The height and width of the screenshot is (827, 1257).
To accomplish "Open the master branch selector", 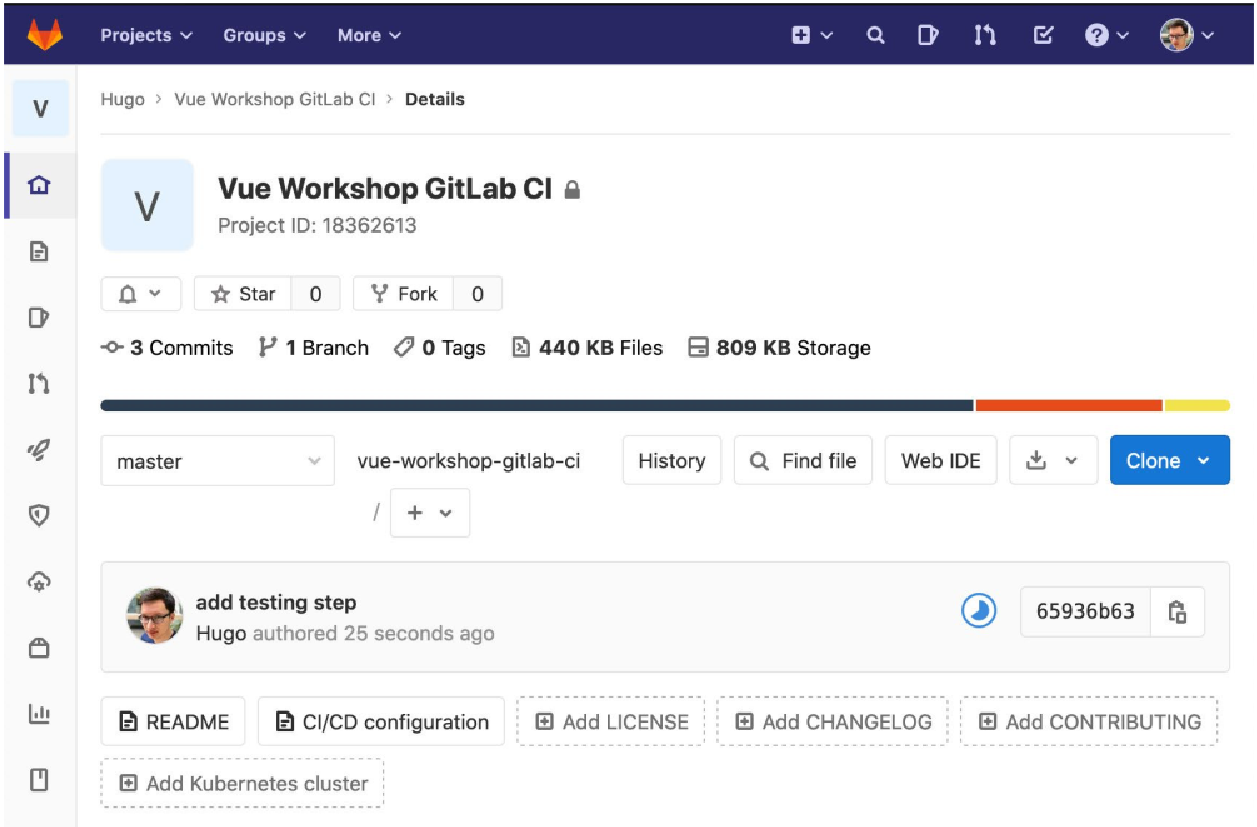I will pyautogui.click(x=218, y=461).
